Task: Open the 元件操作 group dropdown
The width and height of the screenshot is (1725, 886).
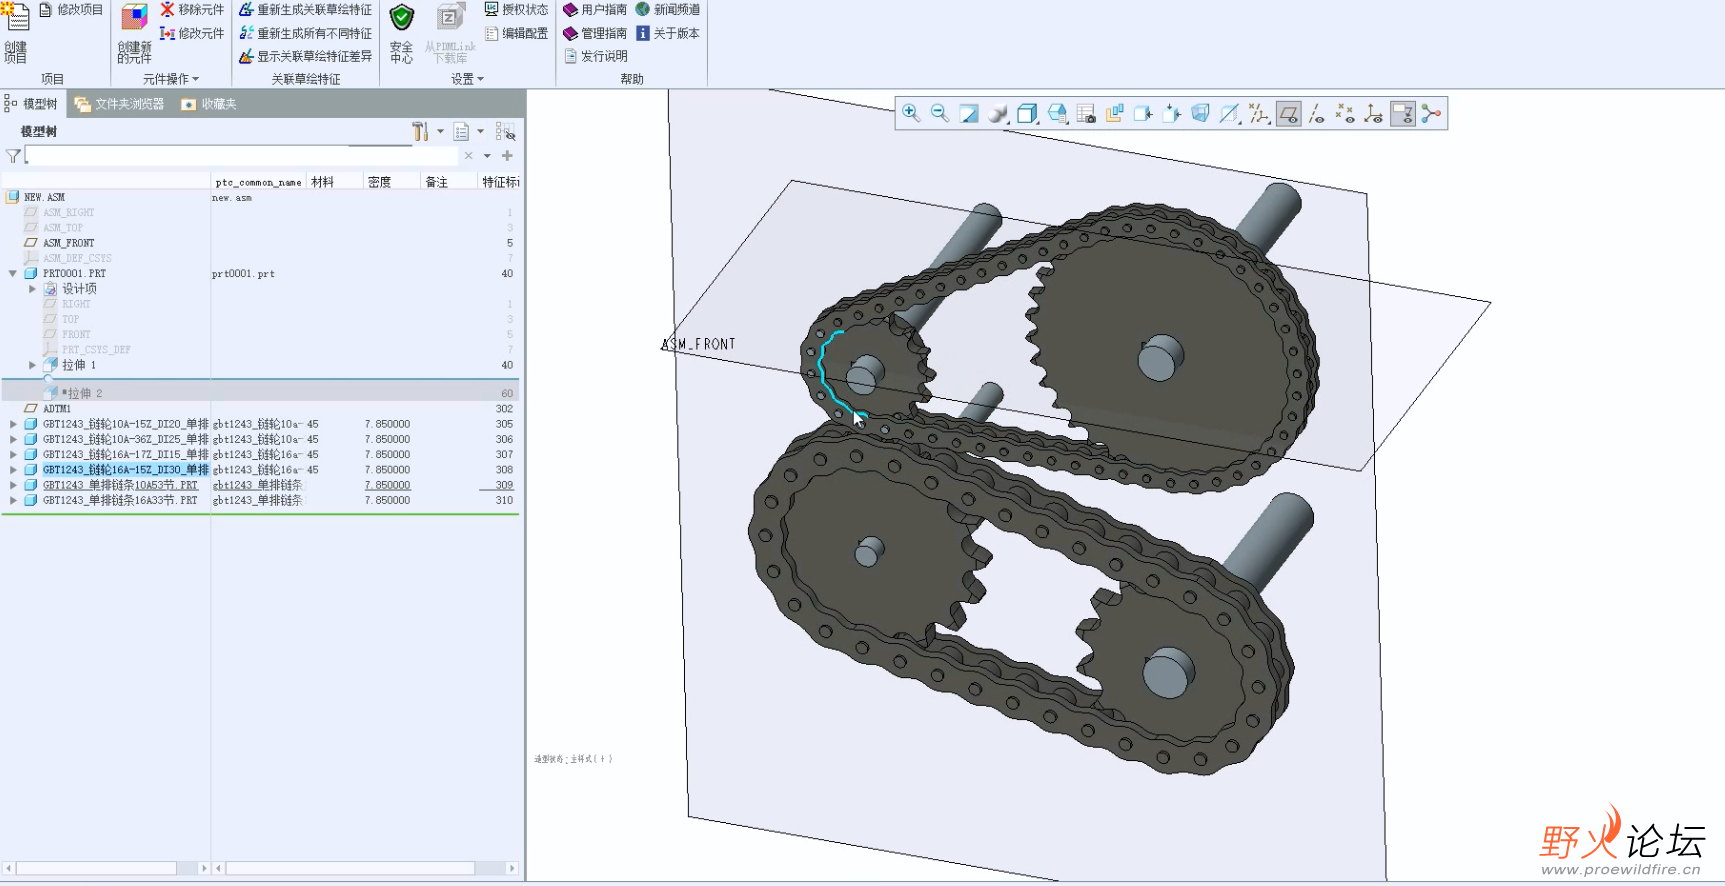Action: 171,79
